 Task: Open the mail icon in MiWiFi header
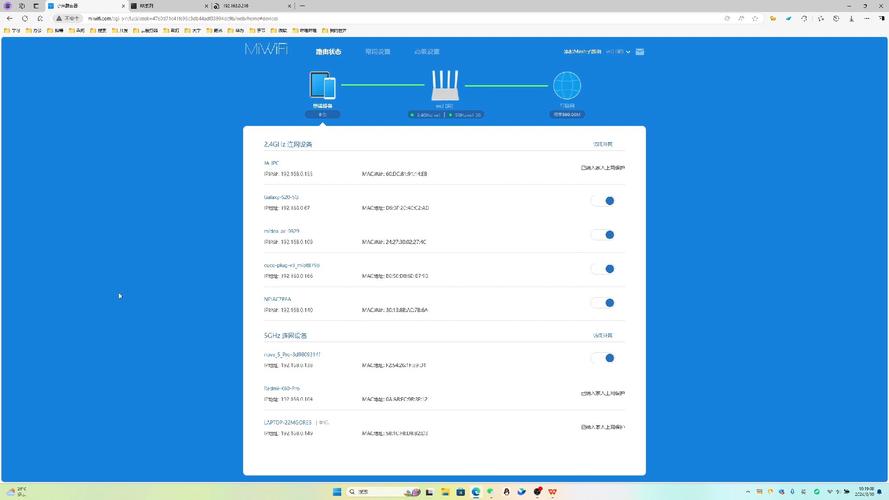click(640, 51)
